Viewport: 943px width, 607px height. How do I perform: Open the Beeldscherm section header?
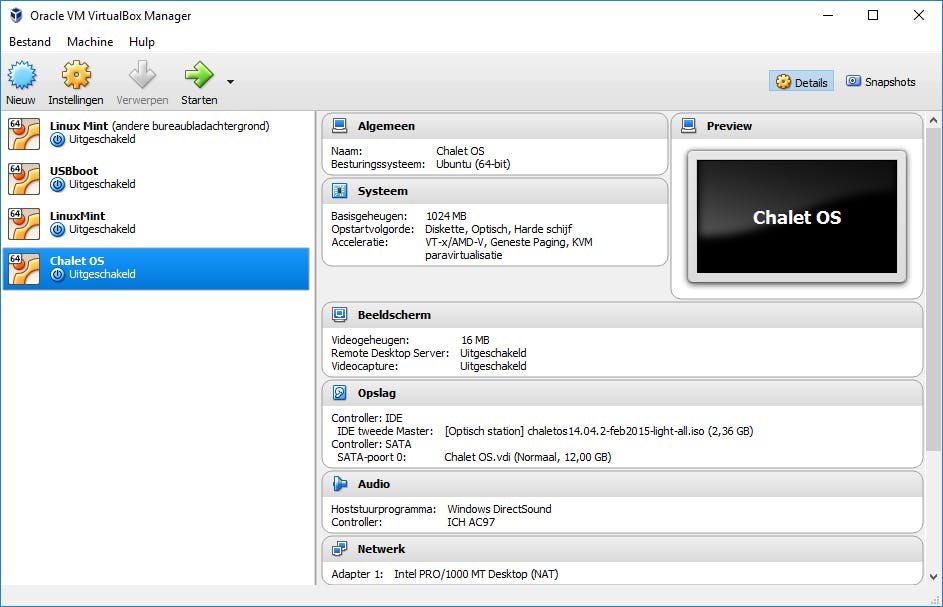pos(622,315)
